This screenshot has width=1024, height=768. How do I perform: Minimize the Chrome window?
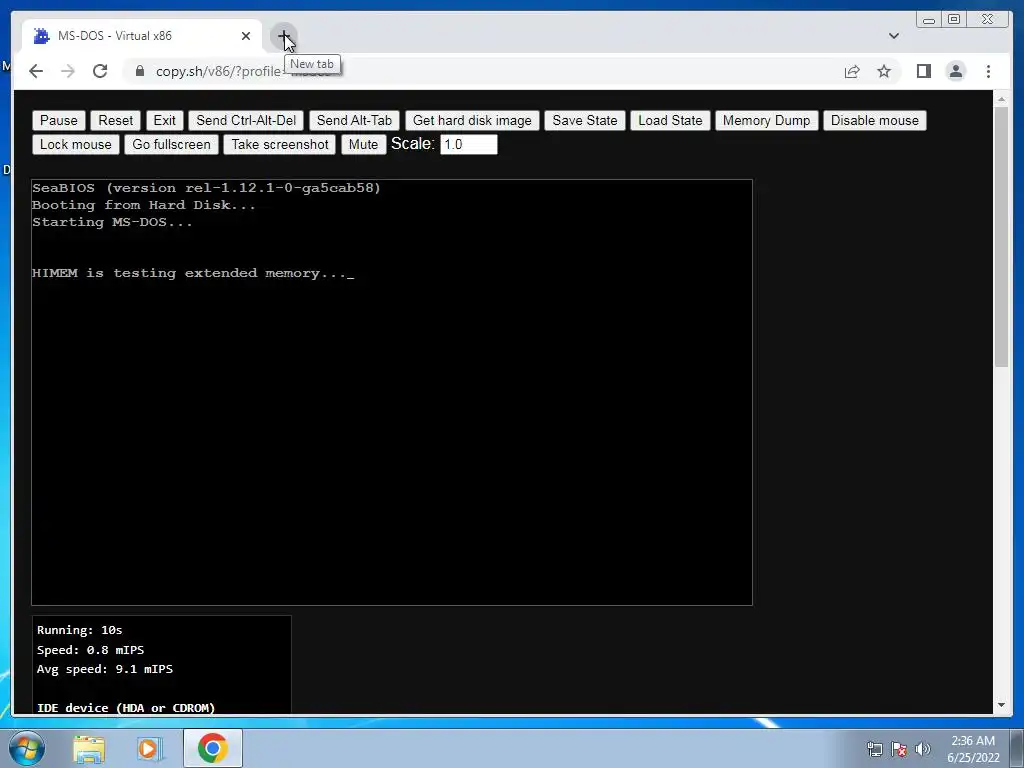(x=929, y=20)
